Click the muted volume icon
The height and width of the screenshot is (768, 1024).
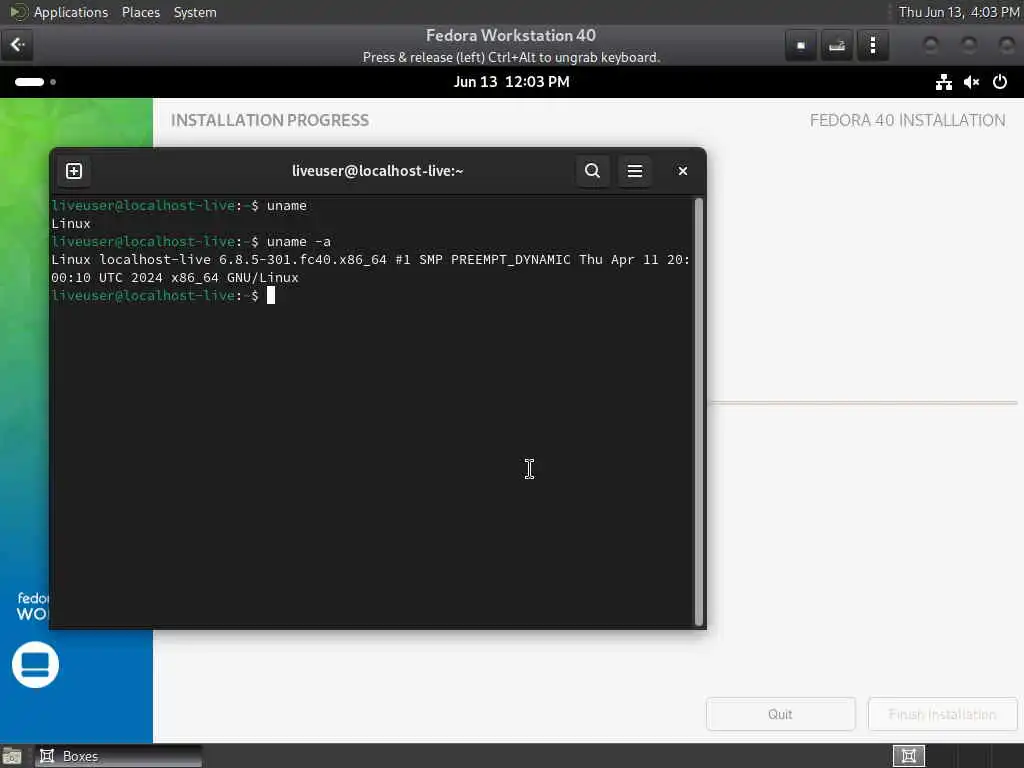pos(972,82)
